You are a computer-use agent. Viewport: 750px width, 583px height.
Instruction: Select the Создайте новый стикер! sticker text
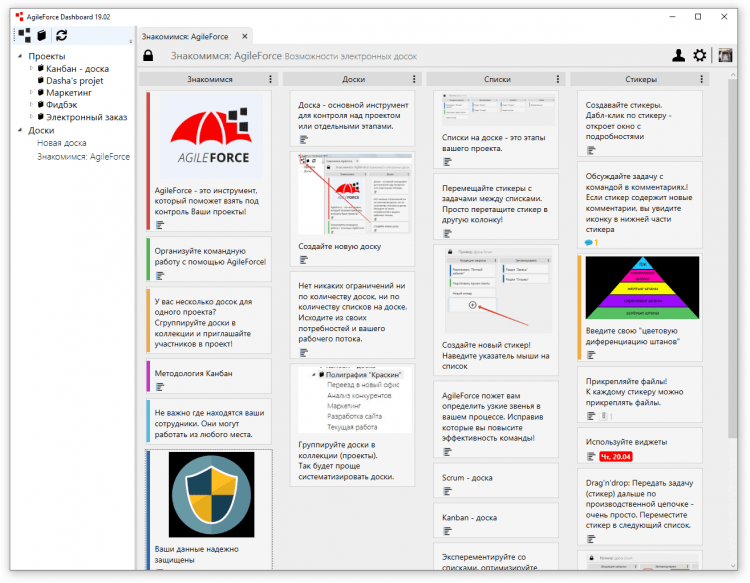496,355
